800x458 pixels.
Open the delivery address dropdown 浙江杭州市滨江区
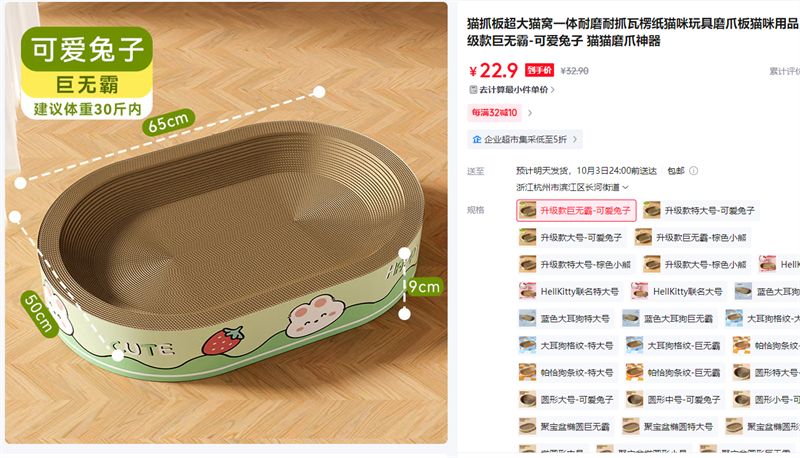click(572, 187)
